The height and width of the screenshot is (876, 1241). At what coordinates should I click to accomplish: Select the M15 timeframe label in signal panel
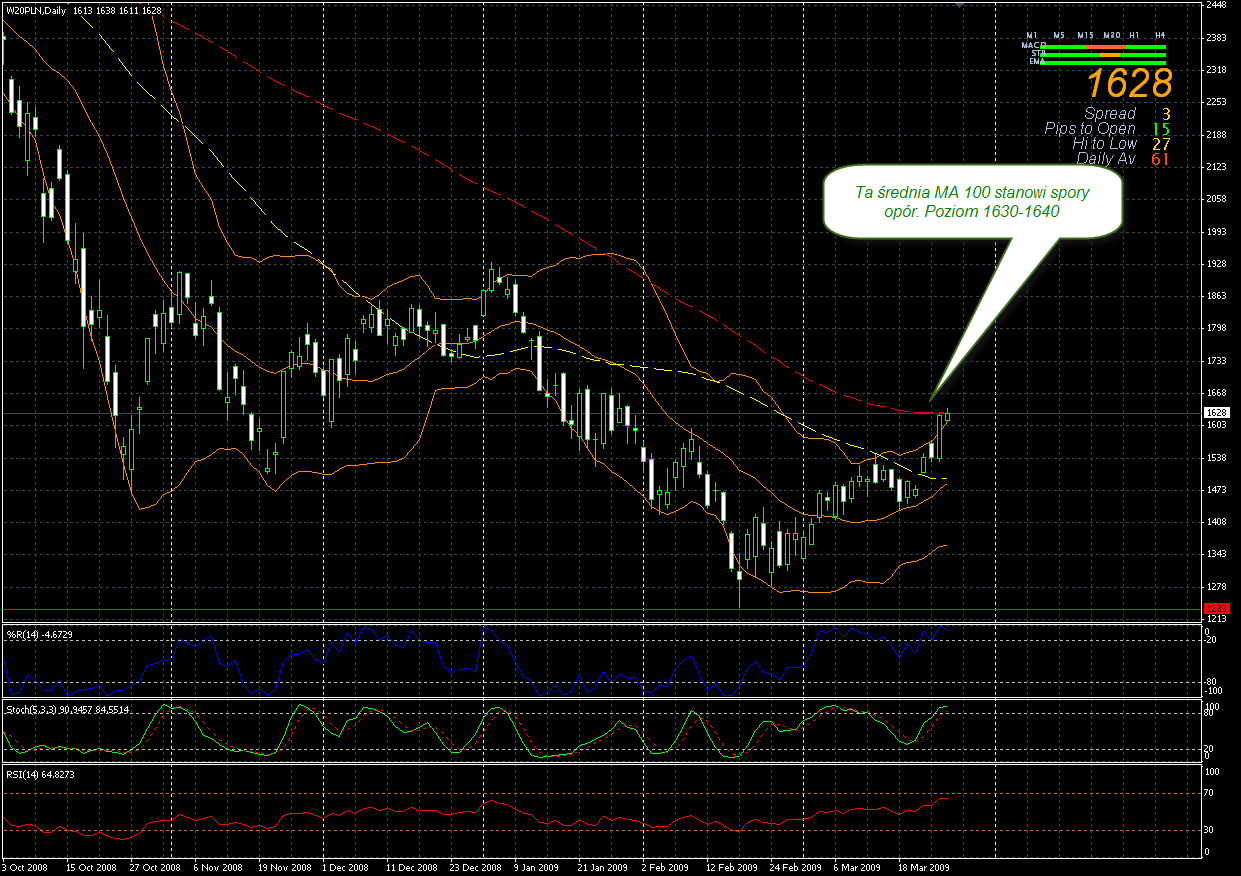click(x=1086, y=36)
